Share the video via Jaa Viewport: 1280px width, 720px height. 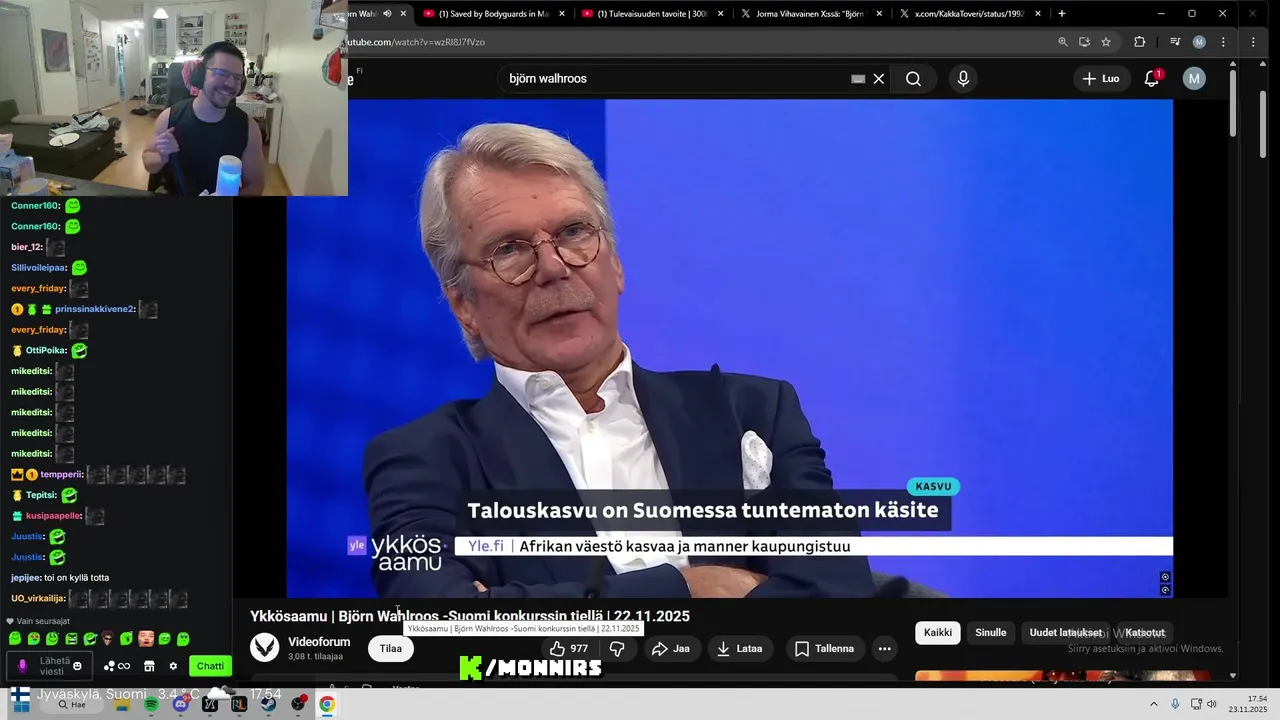[671, 648]
